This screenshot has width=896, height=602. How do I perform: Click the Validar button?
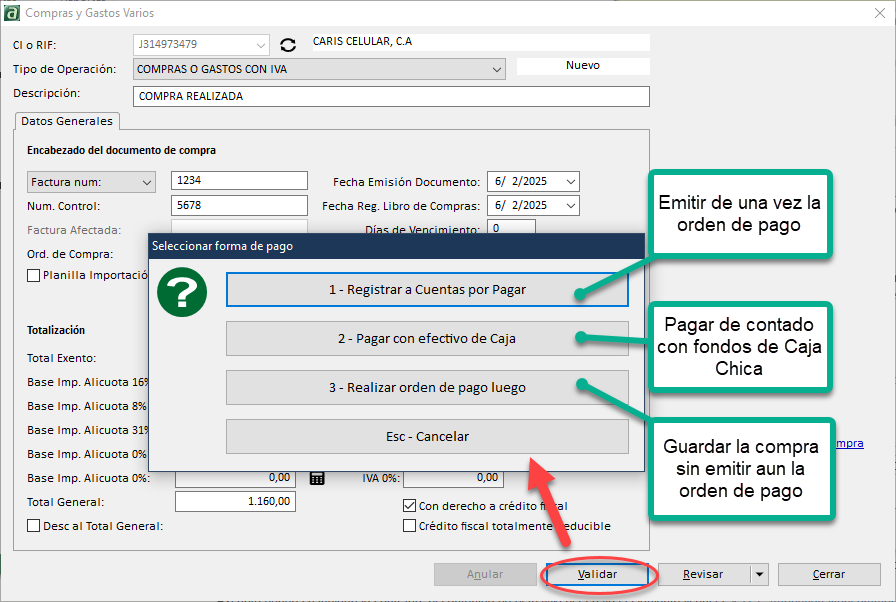[598, 575]
